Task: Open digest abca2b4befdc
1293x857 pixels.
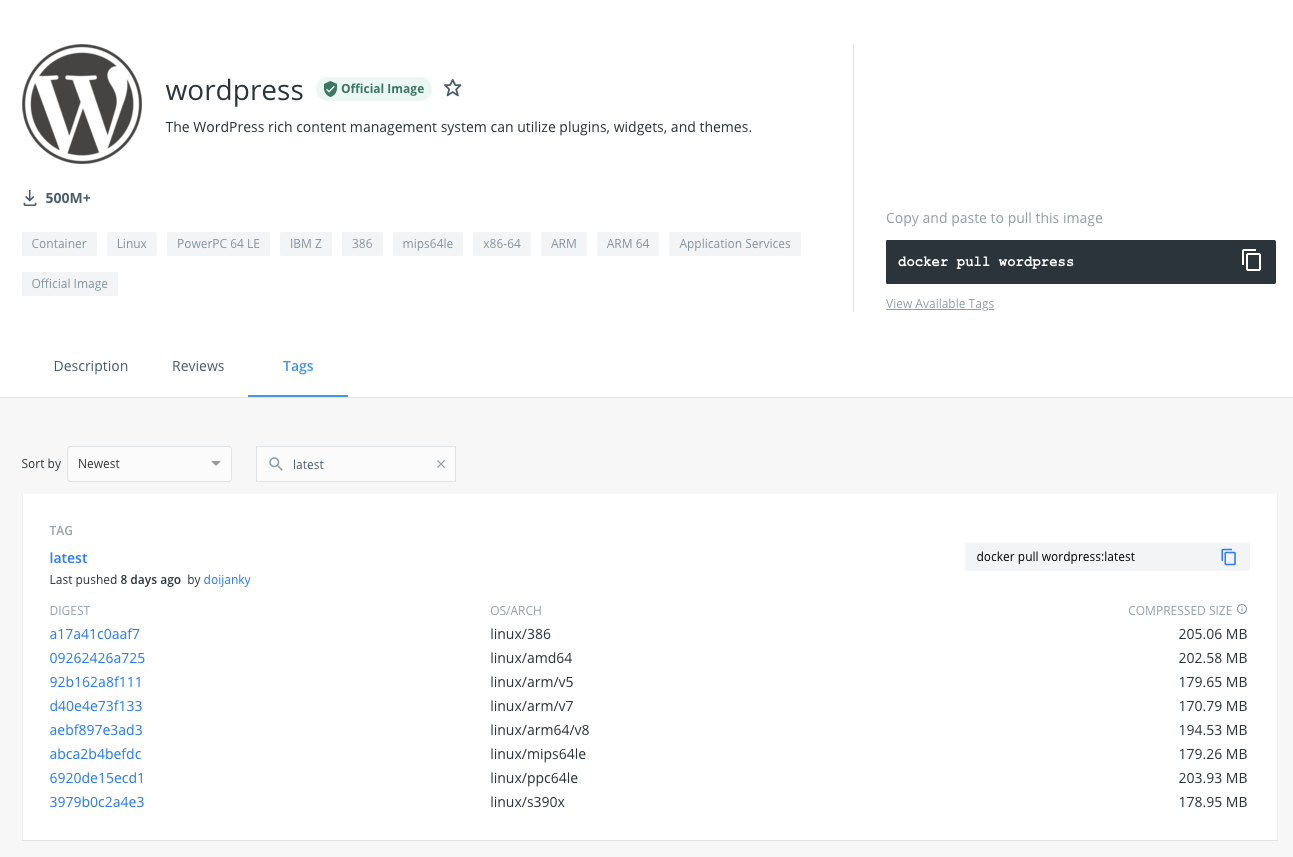Action: pos(96,754)
